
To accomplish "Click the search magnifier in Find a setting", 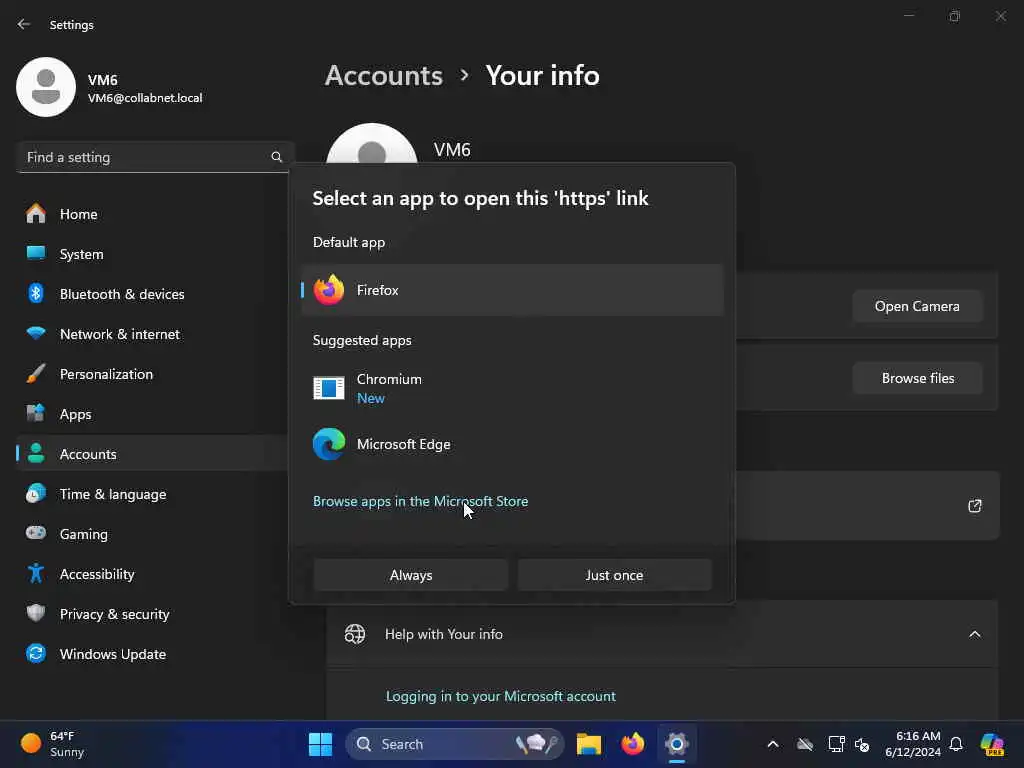I will (x=276, y=157).
